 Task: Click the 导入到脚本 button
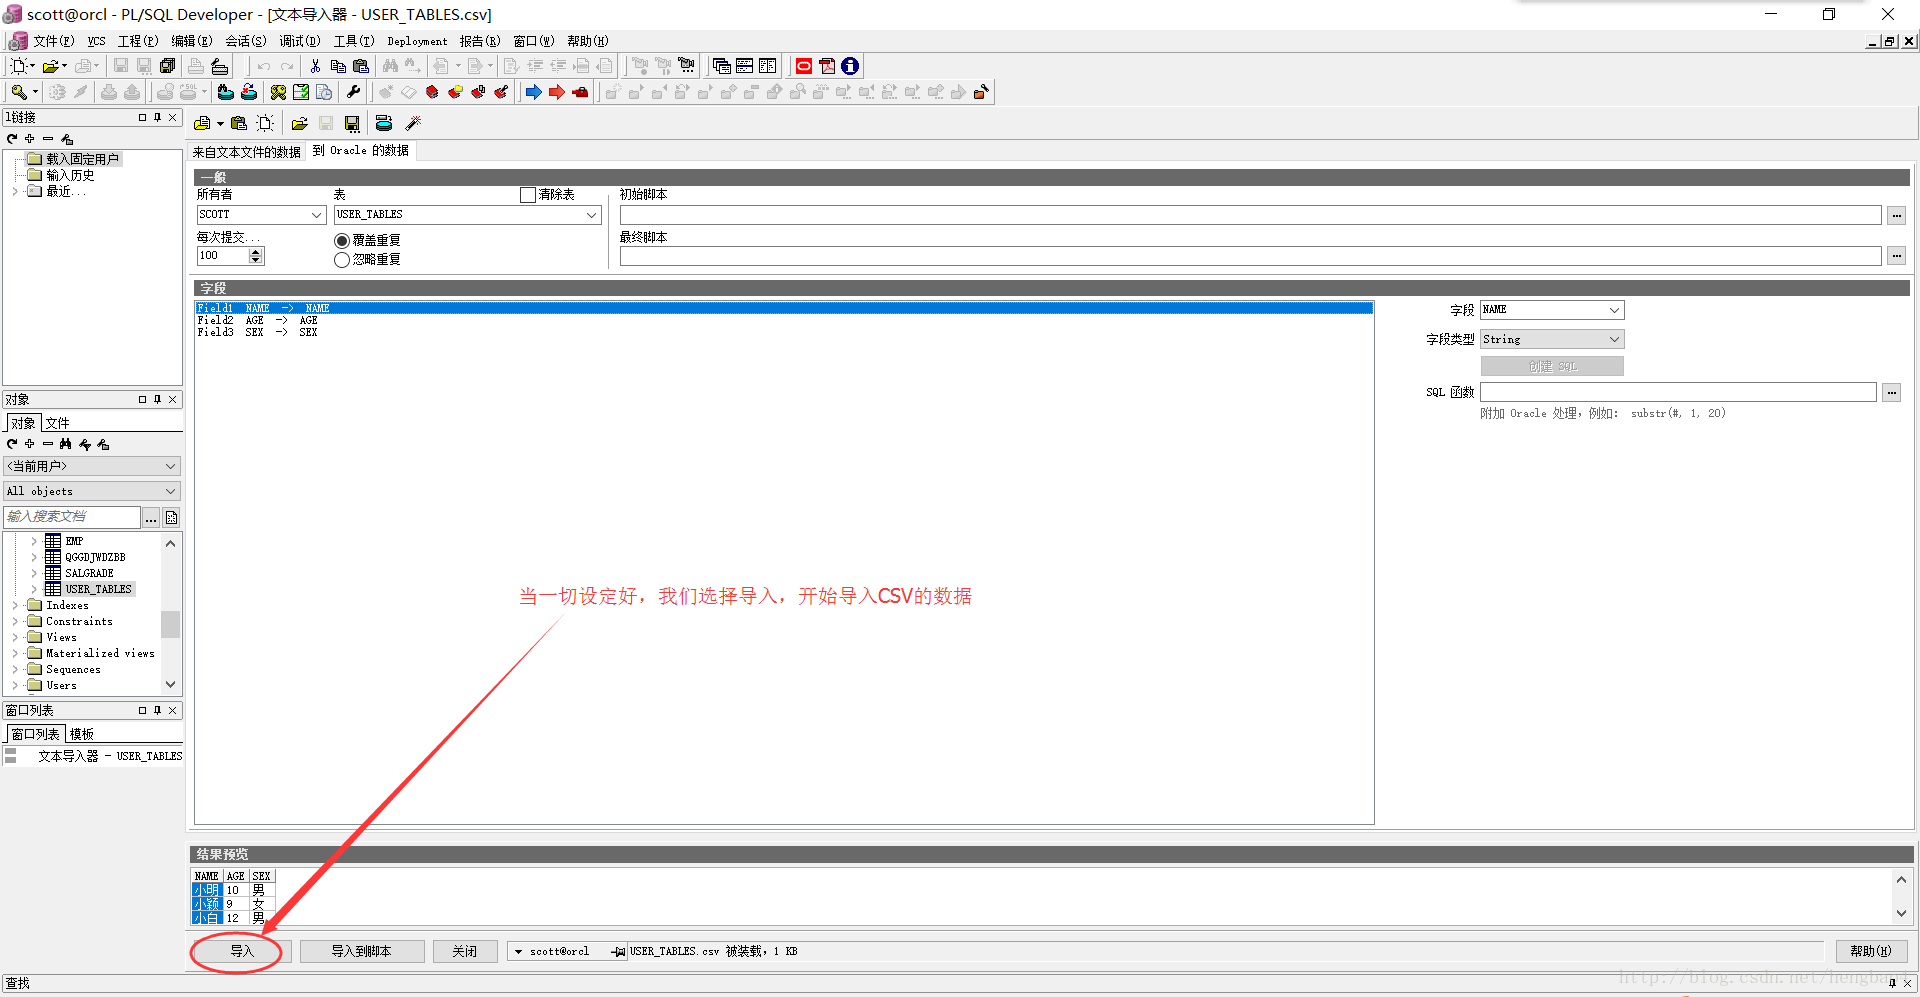pos(362,951)
